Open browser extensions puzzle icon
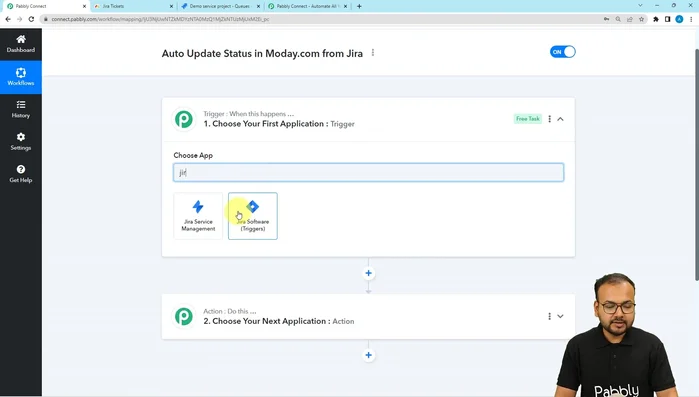 click(656, 19)
